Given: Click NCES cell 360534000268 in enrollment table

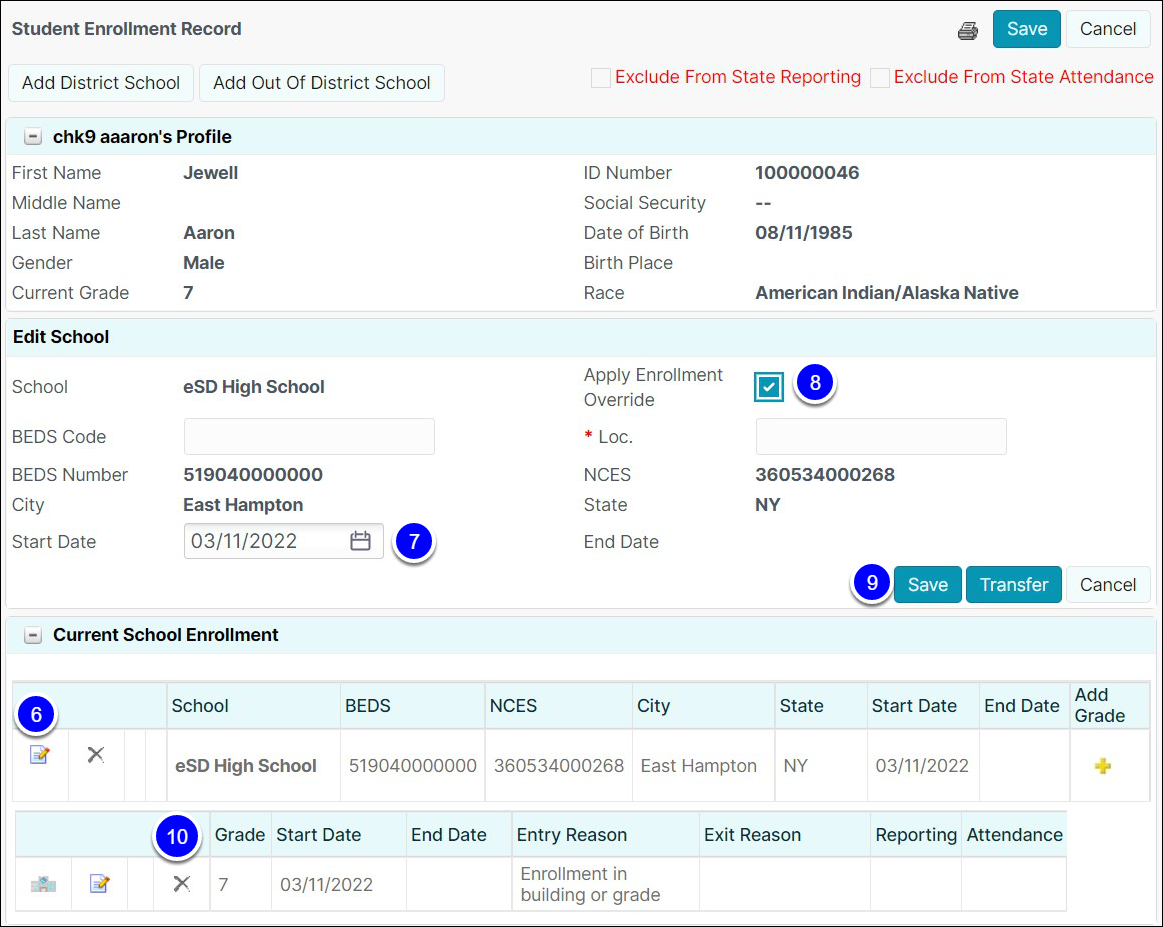Looking at the screenshot, I should tap(559, 765).
